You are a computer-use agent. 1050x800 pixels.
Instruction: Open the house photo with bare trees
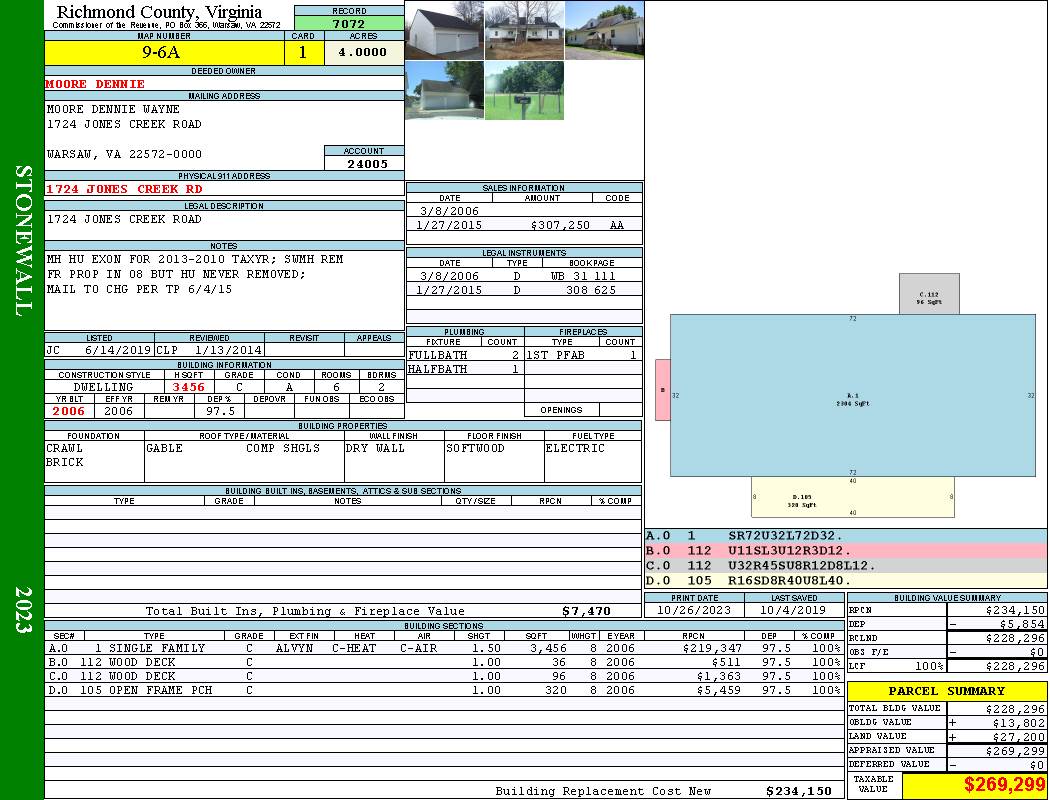coord(524,30)
